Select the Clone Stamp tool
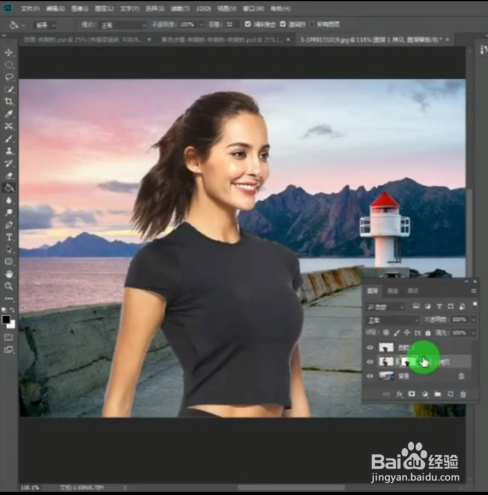488x495 pixels. pyautogui.click(x=9, y=151)
